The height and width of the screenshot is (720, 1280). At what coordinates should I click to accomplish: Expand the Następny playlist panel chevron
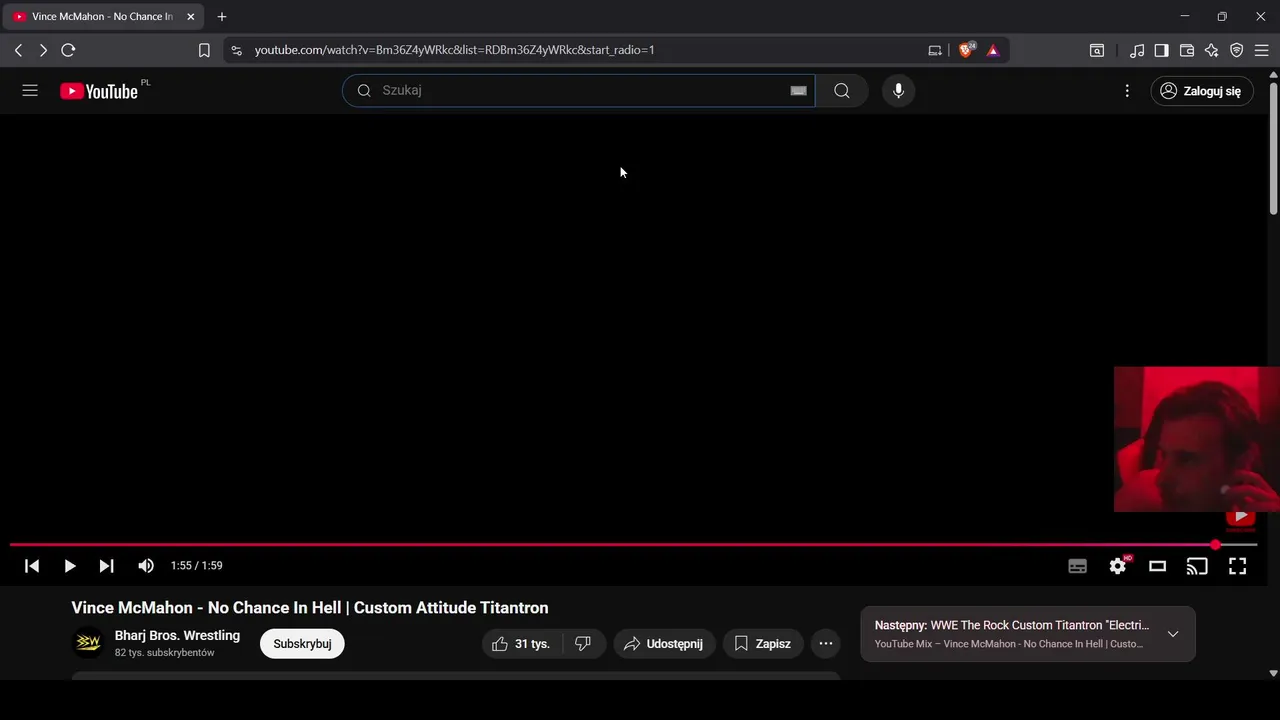[1173, 634]
